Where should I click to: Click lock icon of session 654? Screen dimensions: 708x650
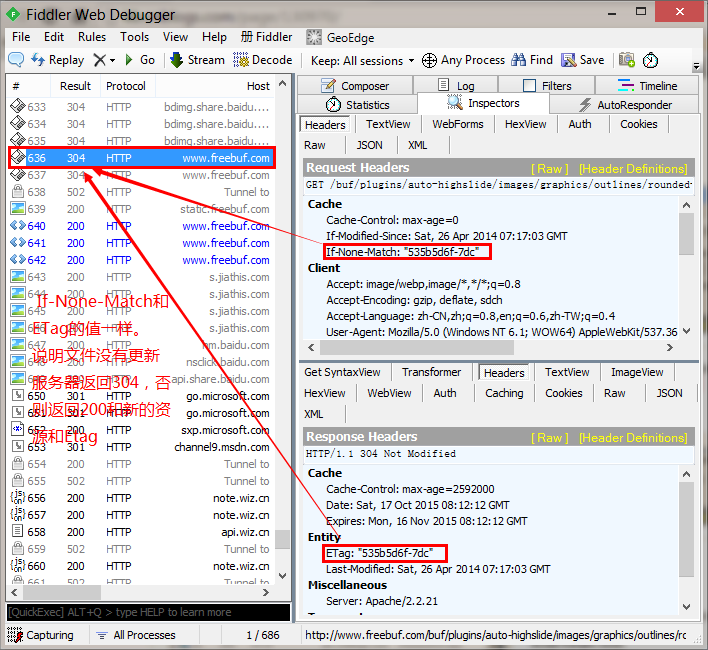(18, 464)
